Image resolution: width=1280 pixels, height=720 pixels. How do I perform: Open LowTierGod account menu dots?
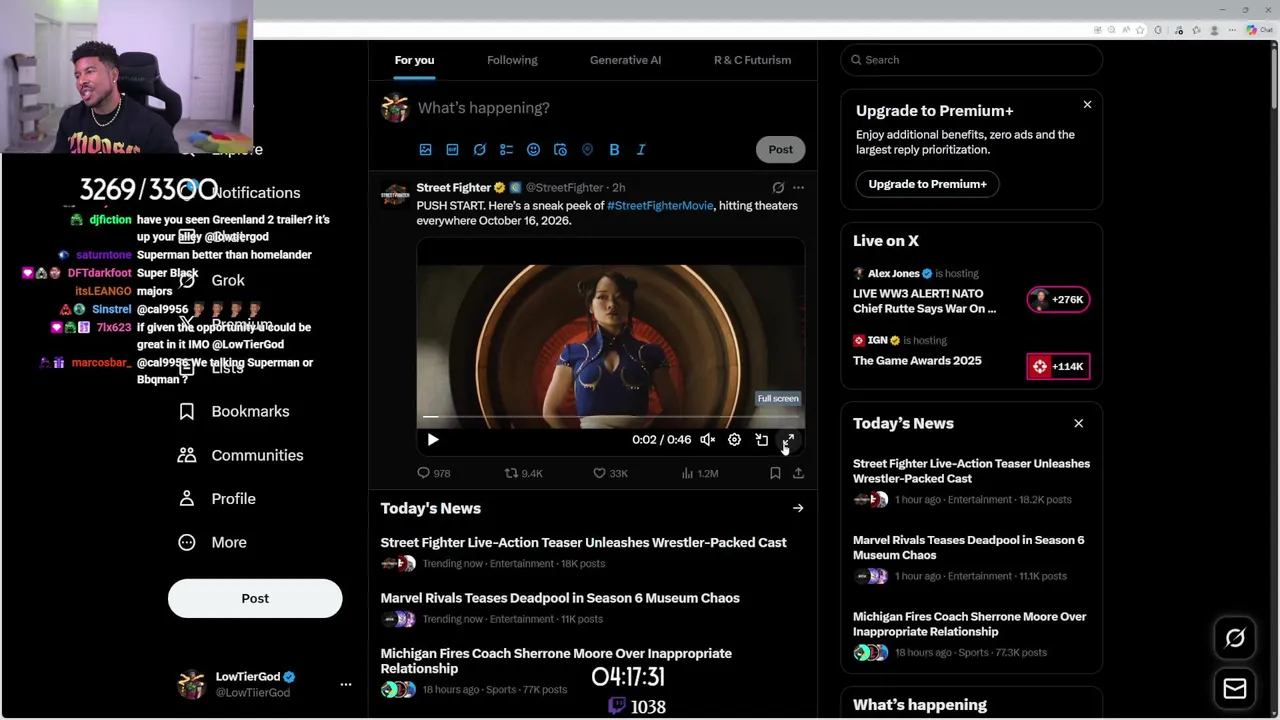click(345, 684)
